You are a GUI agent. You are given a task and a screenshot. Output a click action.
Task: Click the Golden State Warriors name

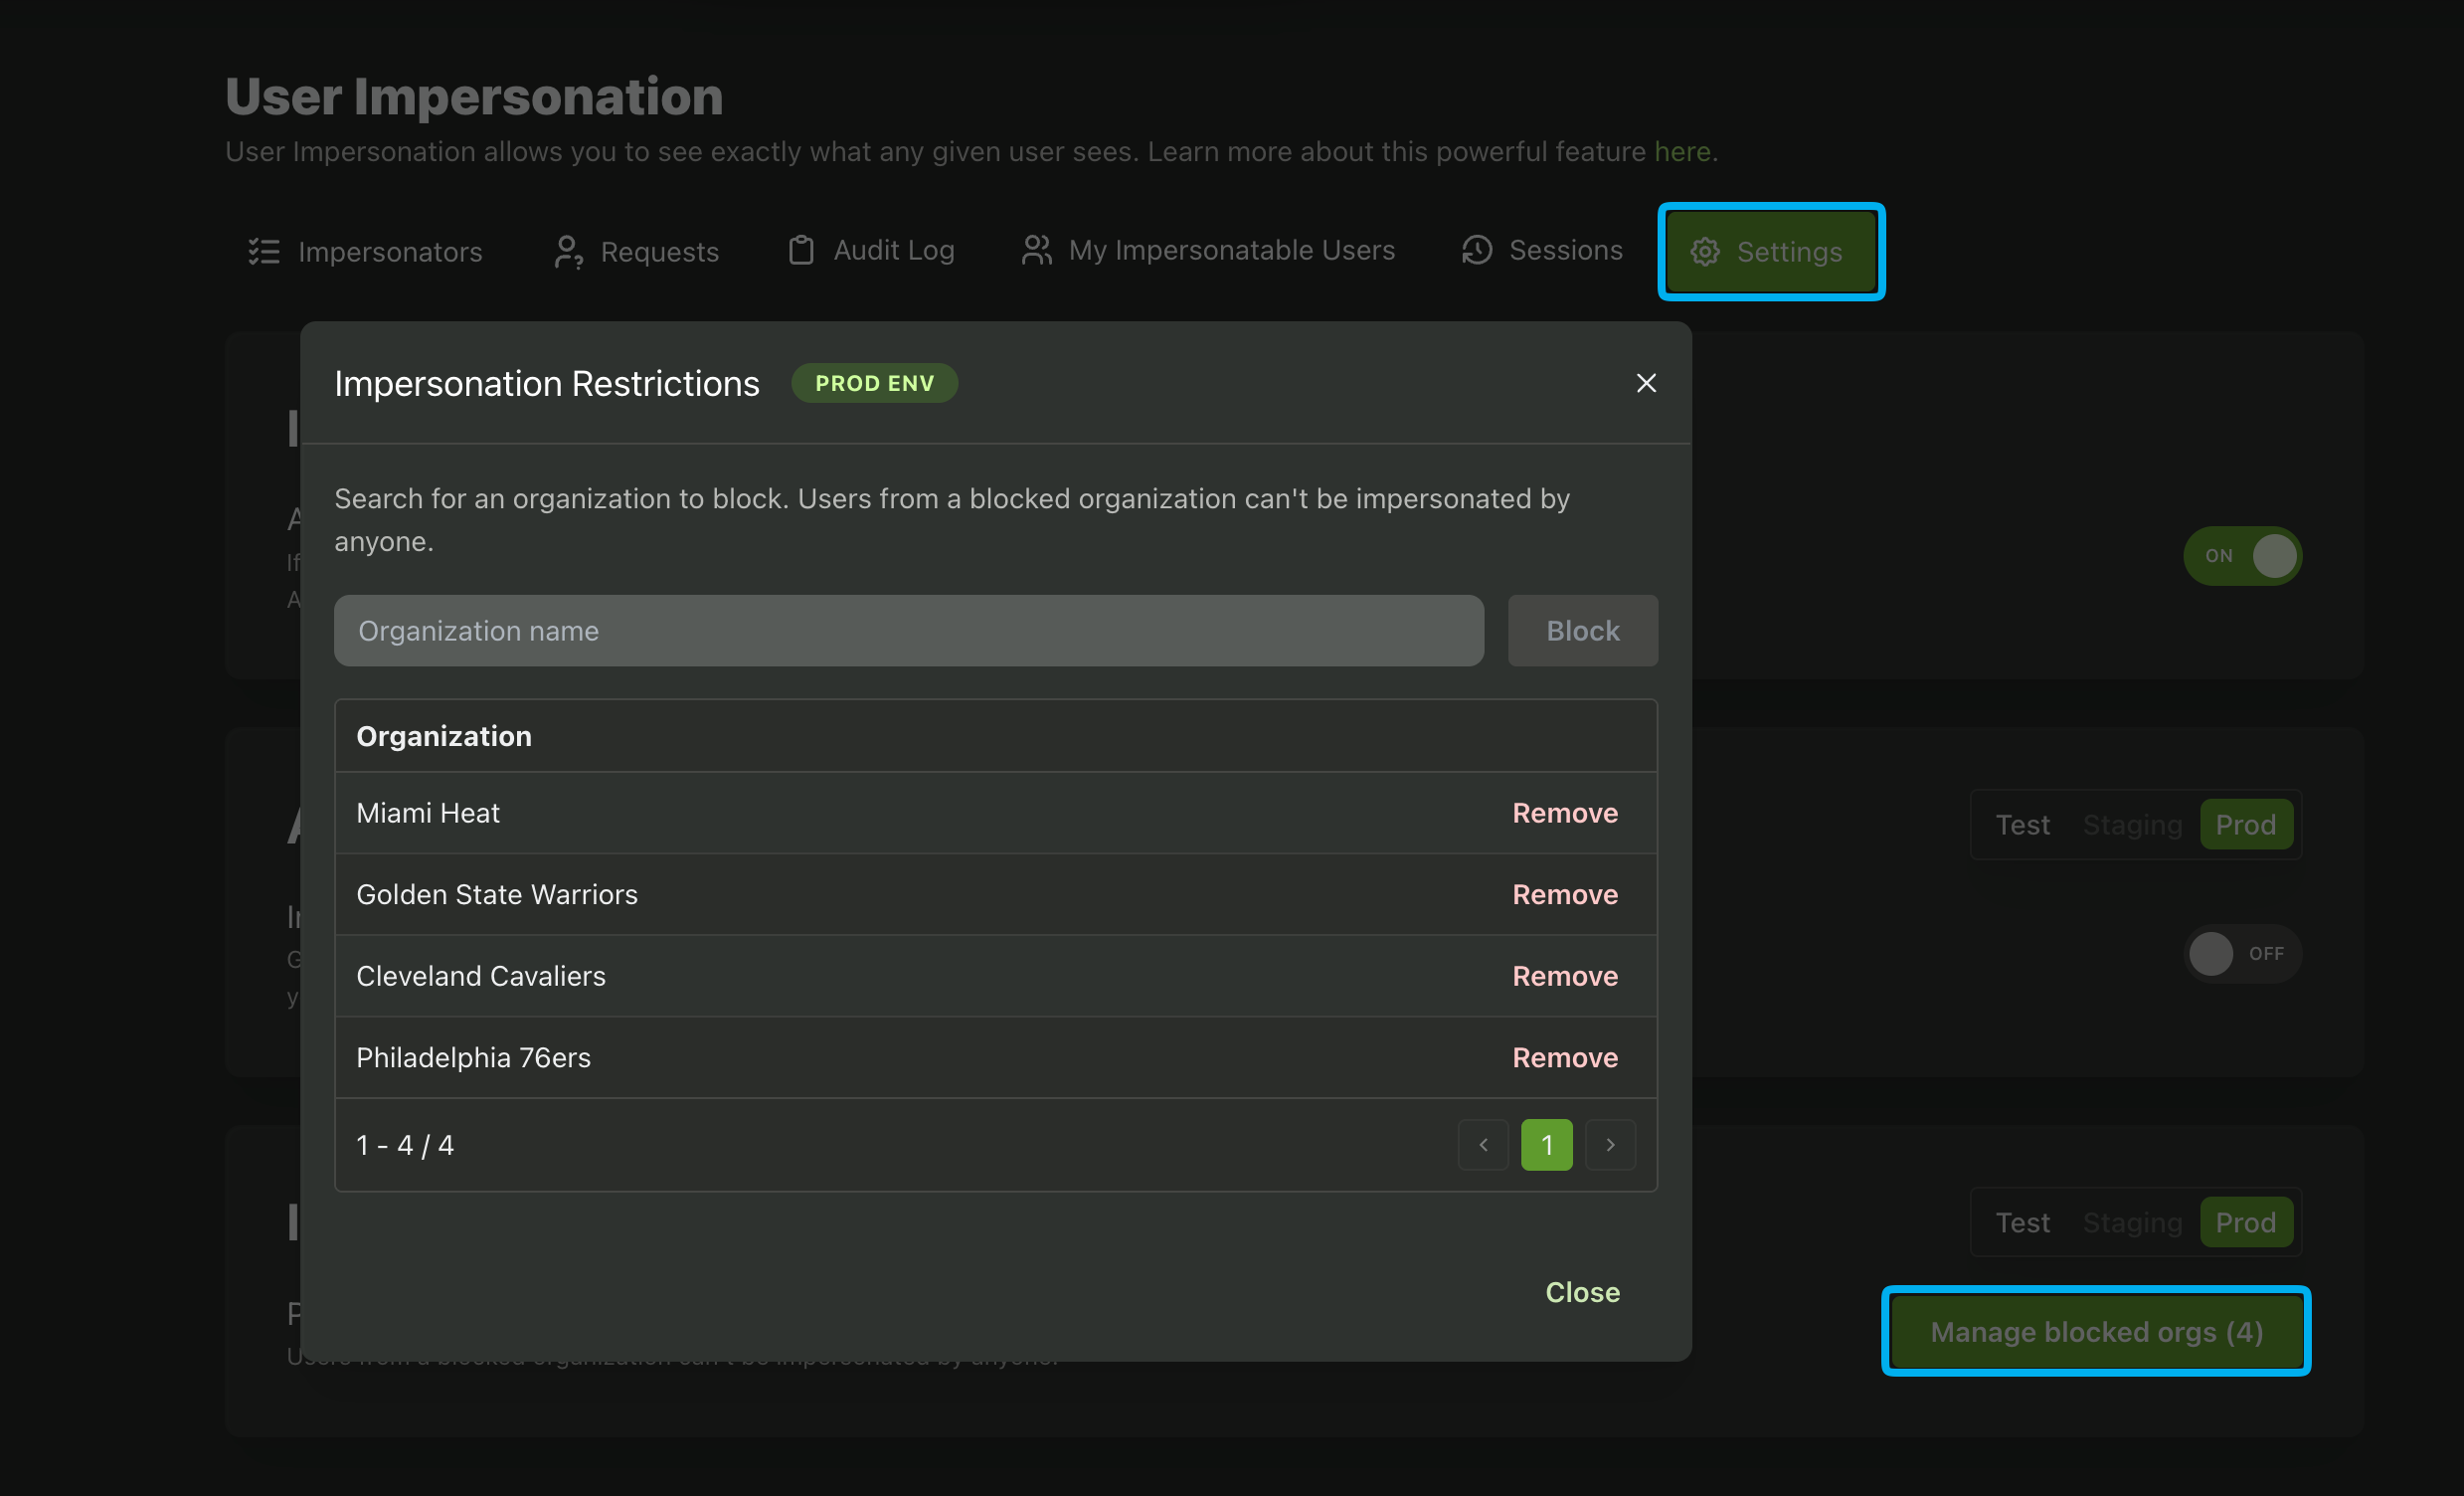[x=497, y=894]
